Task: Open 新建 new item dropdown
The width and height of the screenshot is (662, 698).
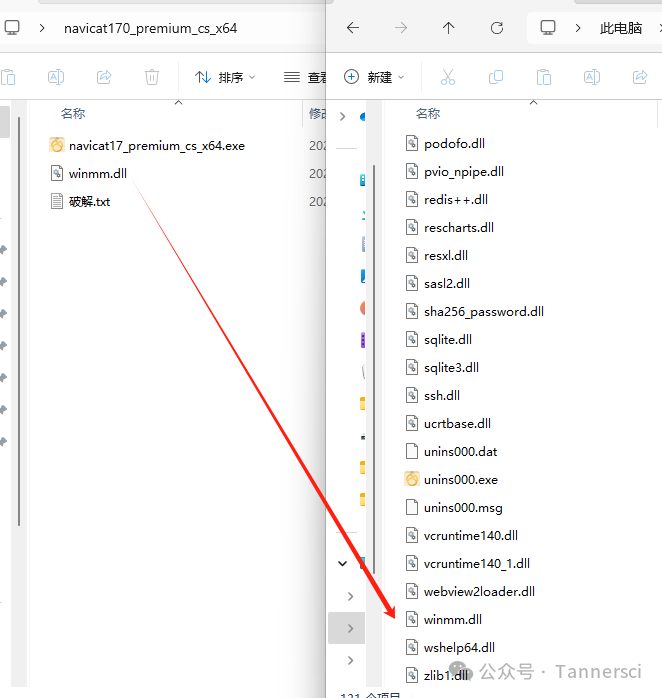Action: click(374, 77)
